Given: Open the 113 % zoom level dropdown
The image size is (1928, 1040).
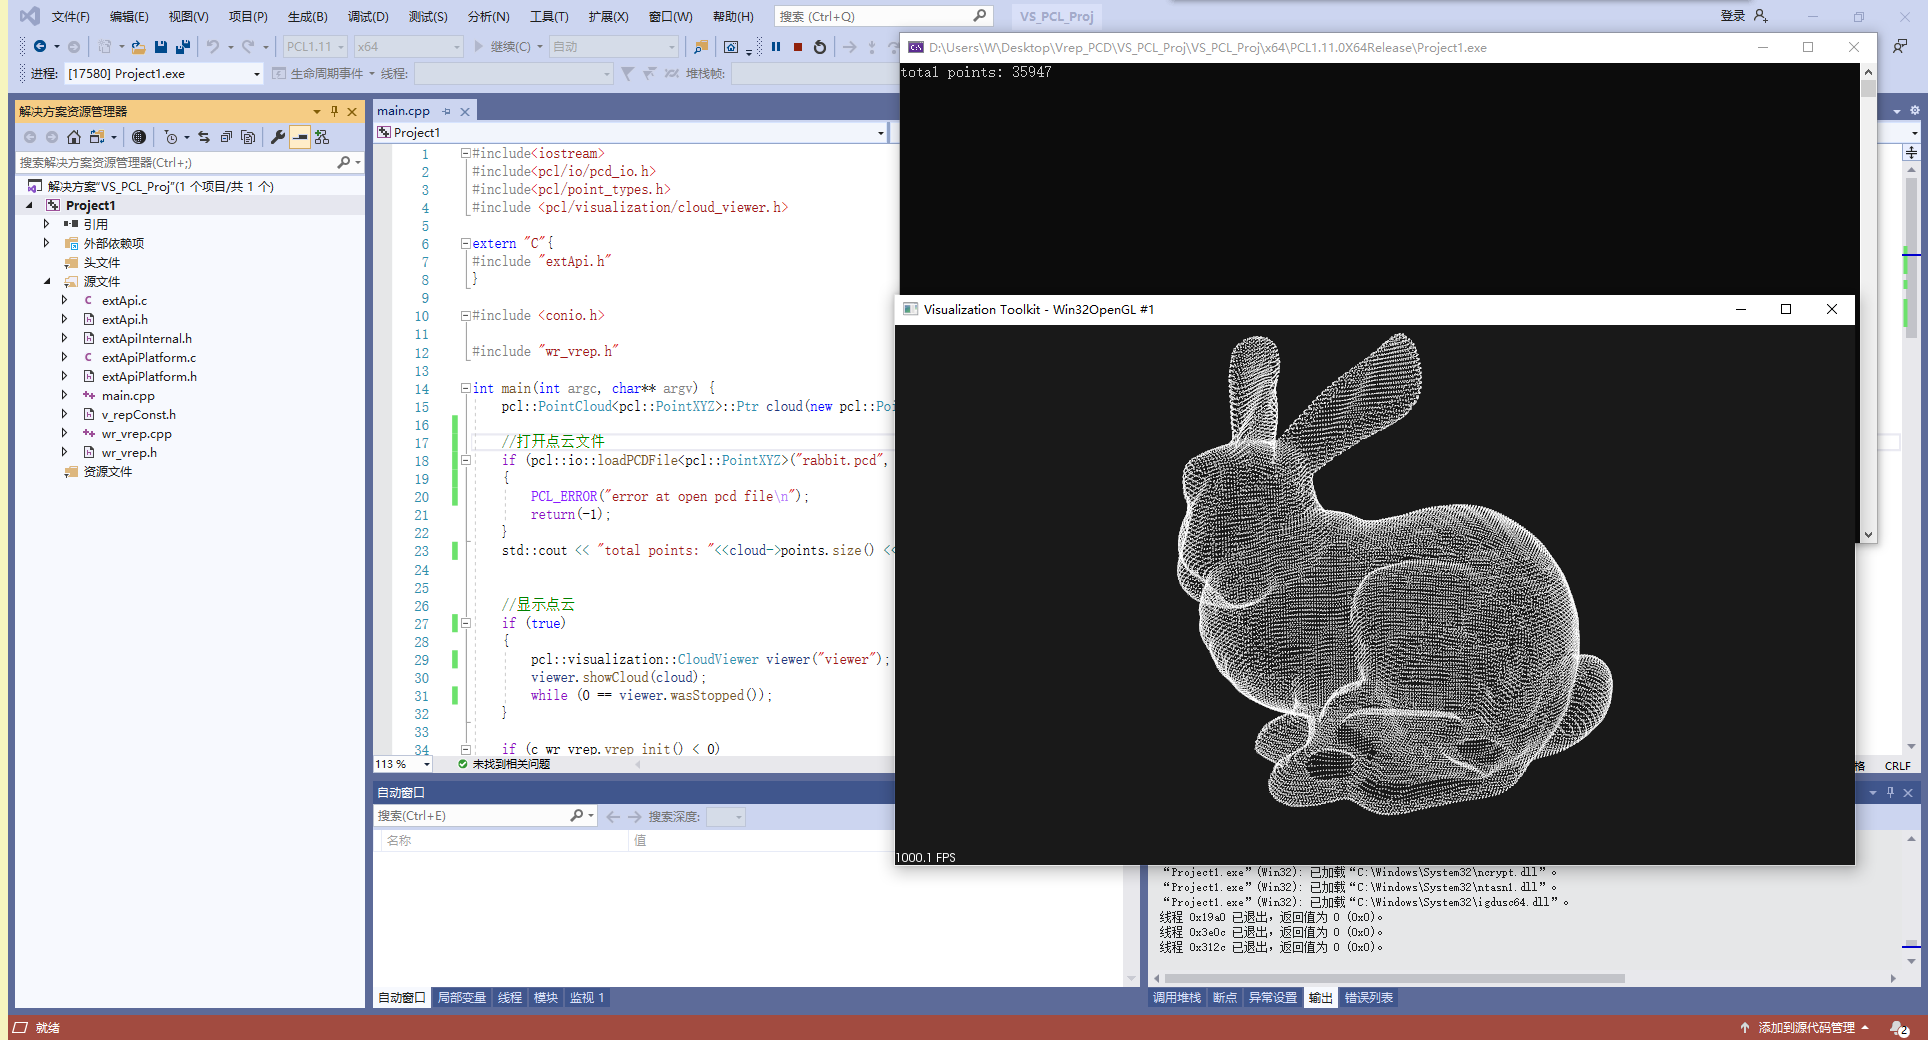Looking at the screenshot, I should click(x=427, y=765).
